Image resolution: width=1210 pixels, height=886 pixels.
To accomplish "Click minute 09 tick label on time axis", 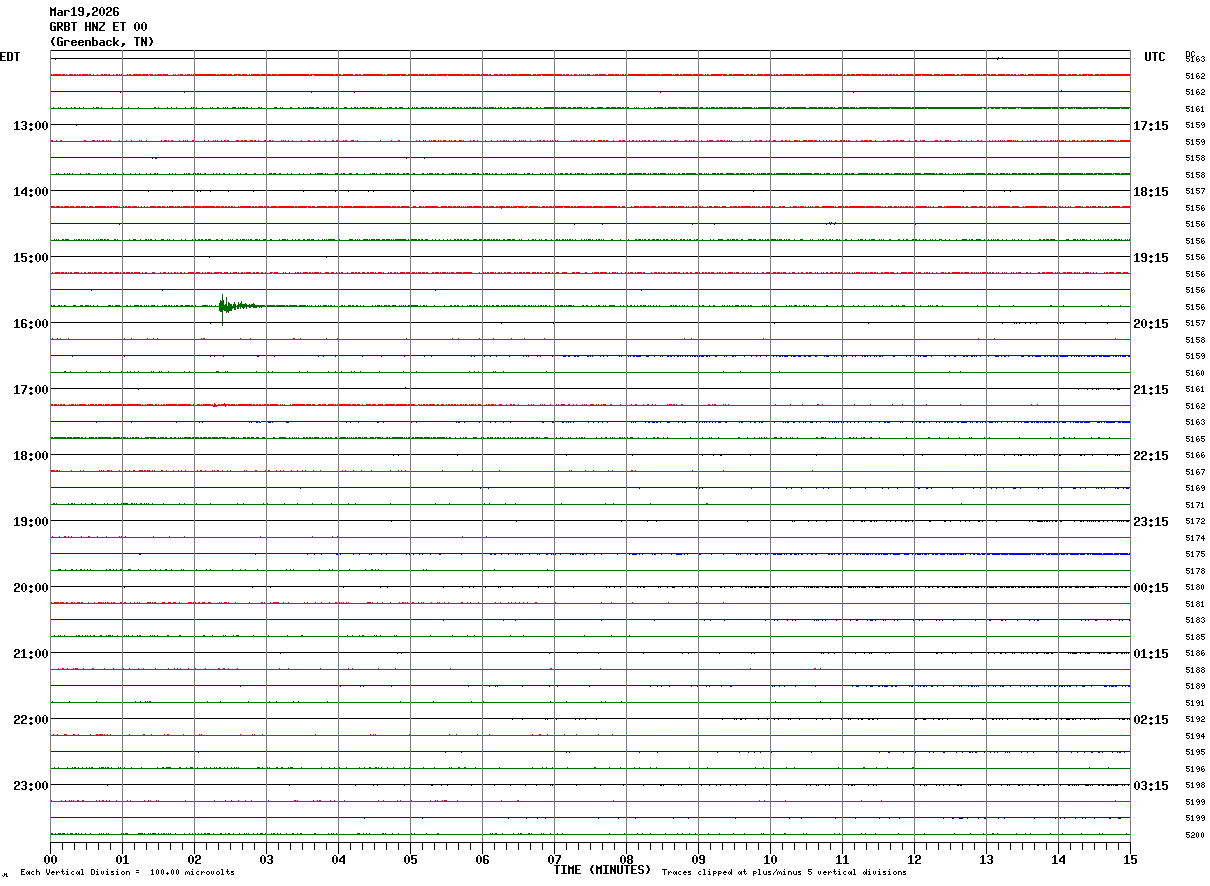I will (x=698, y=859).
